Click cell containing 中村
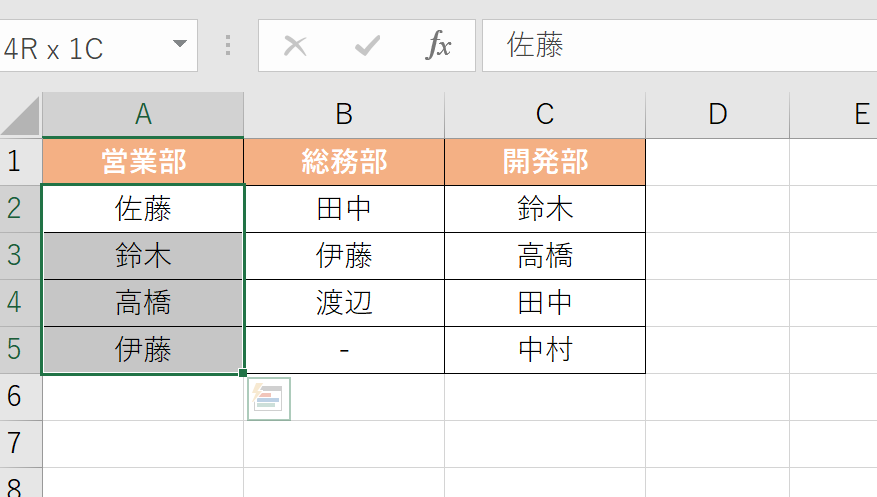The height and width of the screenshot is (497, 877). click(545, 350)
